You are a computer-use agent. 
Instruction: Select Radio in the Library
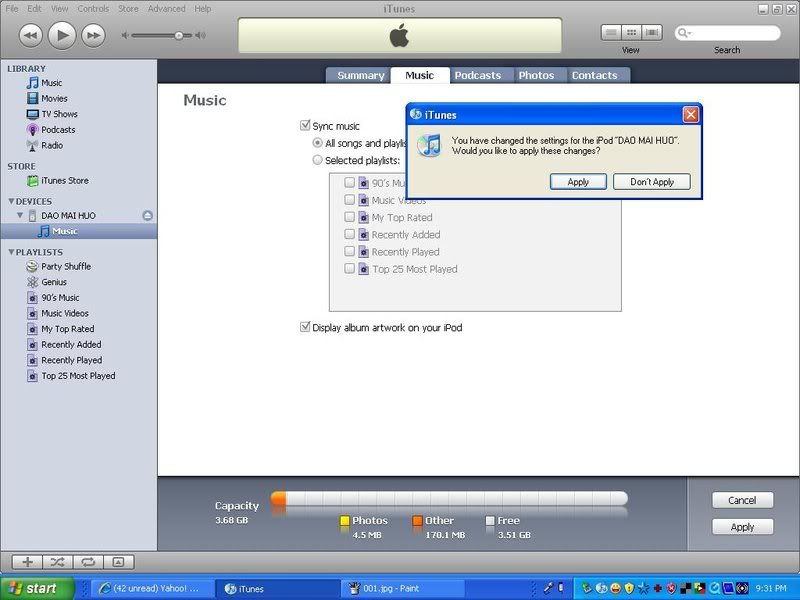pos(52,145)
